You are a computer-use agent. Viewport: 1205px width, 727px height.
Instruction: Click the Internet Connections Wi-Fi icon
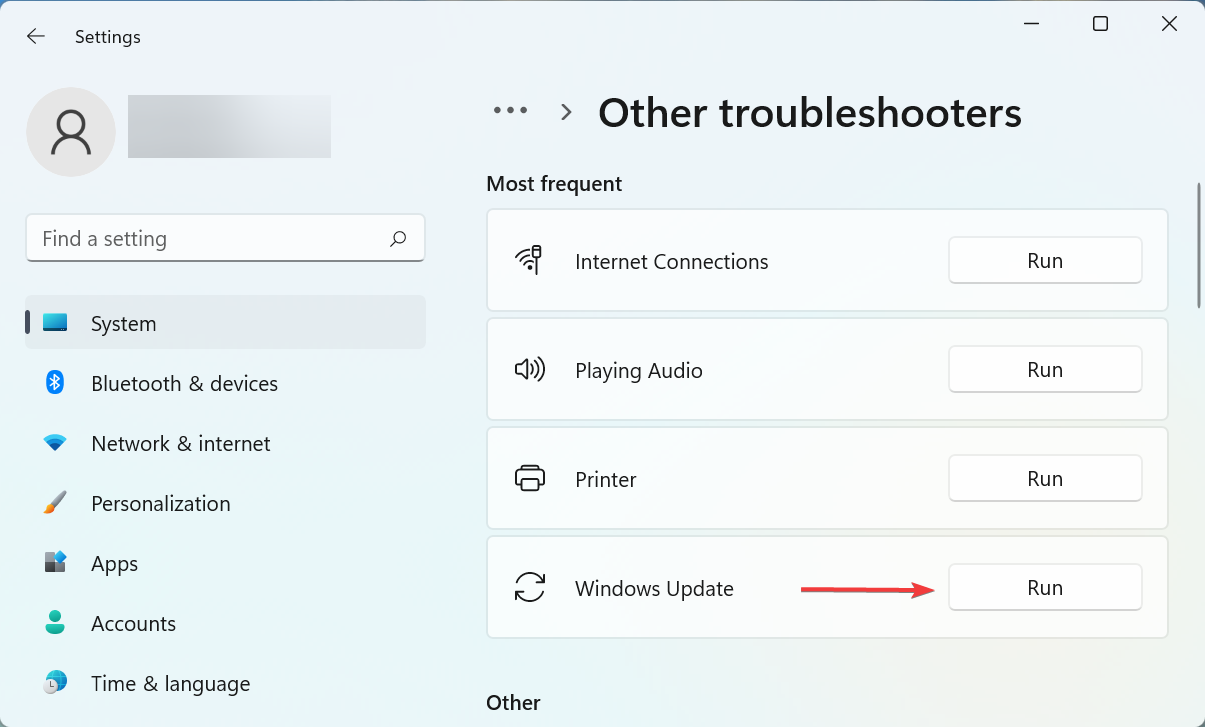531,260
